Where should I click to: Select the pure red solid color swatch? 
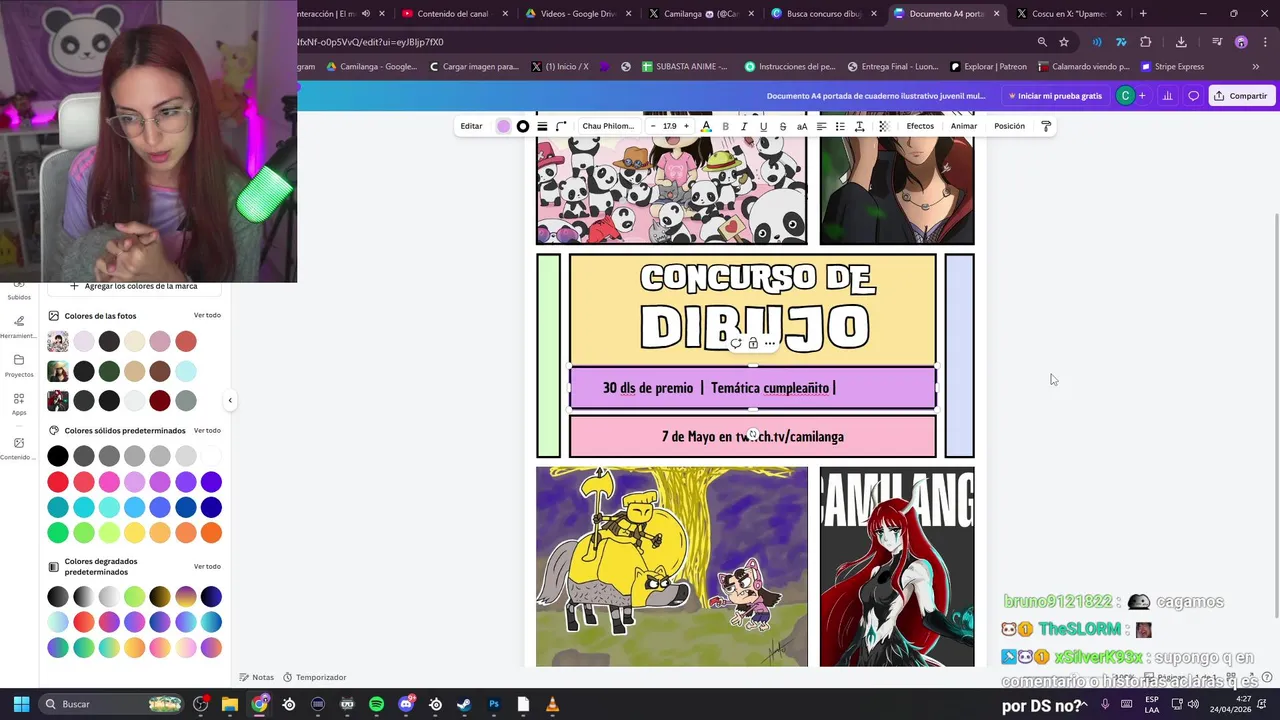click(58, 482)
